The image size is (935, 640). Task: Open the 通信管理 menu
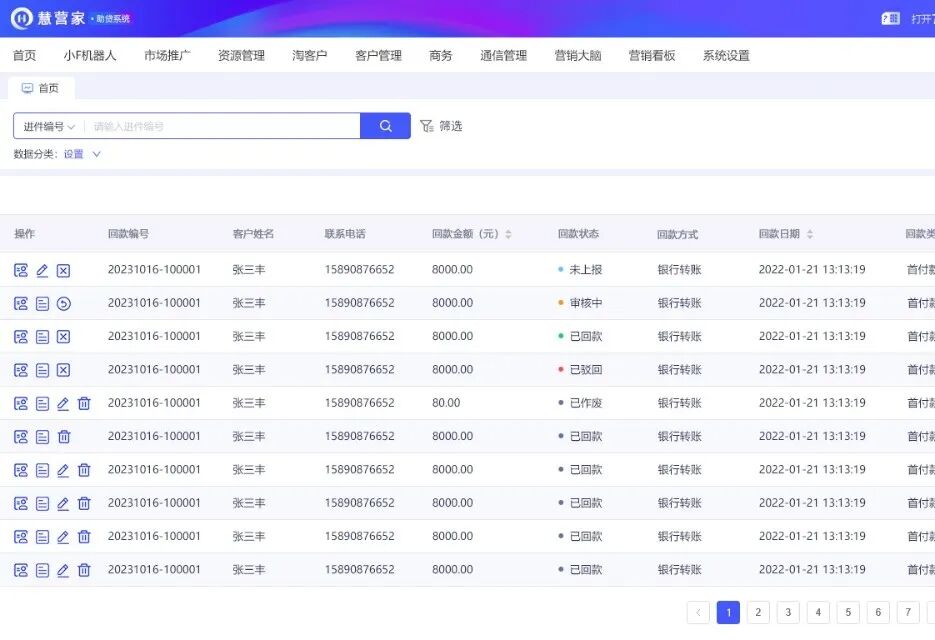pyautogui.click(x=503, y=55)
